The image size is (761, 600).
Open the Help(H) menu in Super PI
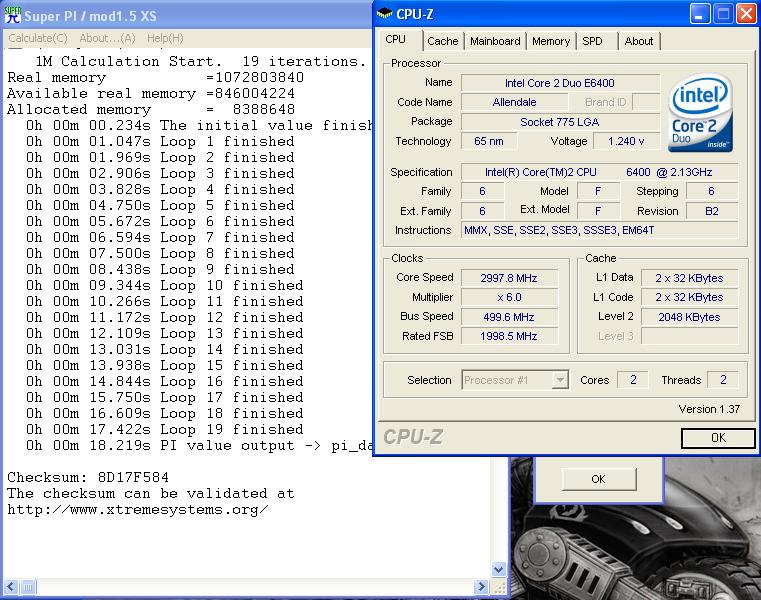[165, 38]
